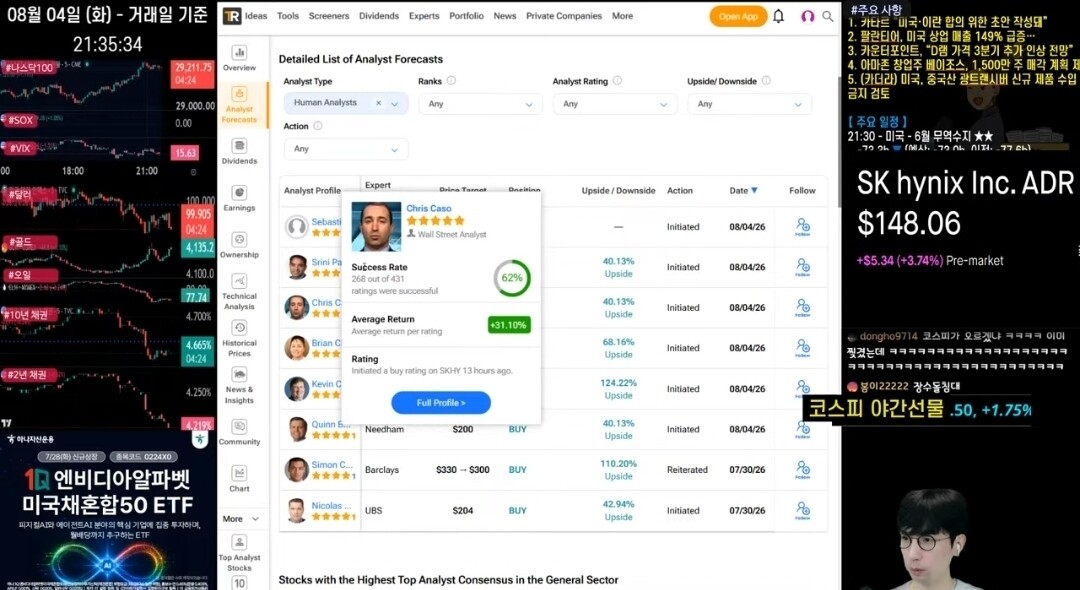
Task: Click the Analyst Rating info icon
Action: (x=617, y=81)
